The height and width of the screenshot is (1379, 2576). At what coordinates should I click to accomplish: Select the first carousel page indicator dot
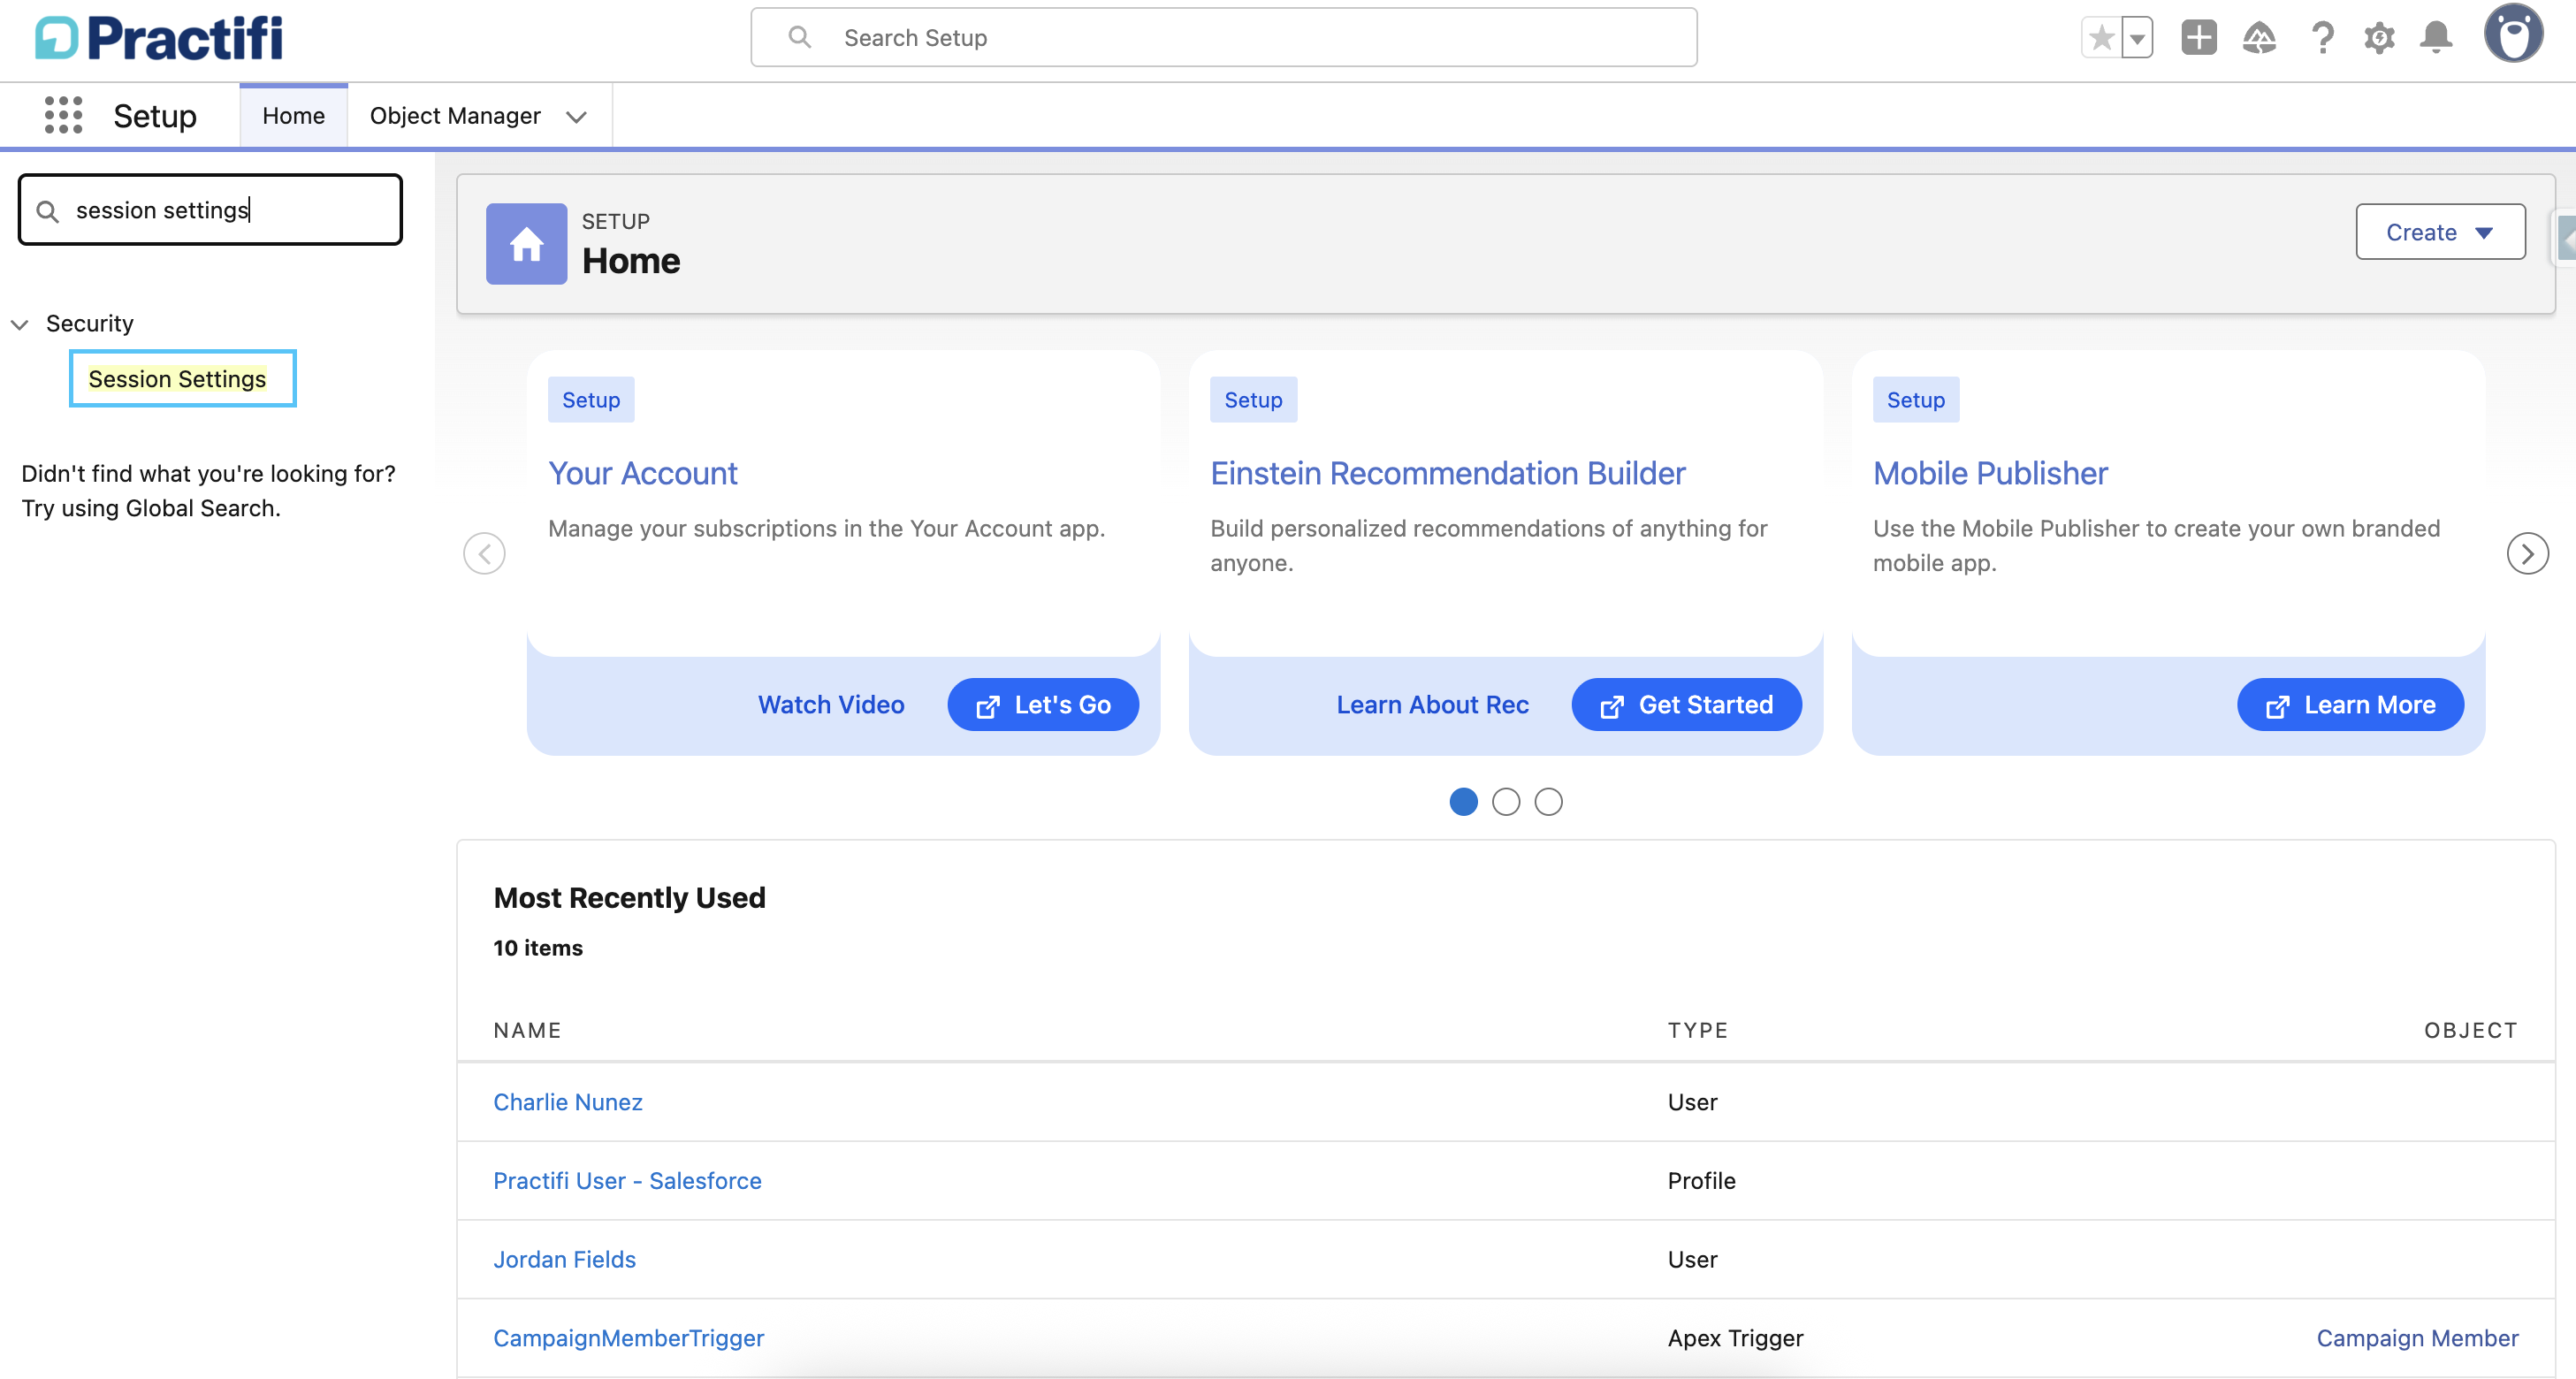coord(1464,801)
